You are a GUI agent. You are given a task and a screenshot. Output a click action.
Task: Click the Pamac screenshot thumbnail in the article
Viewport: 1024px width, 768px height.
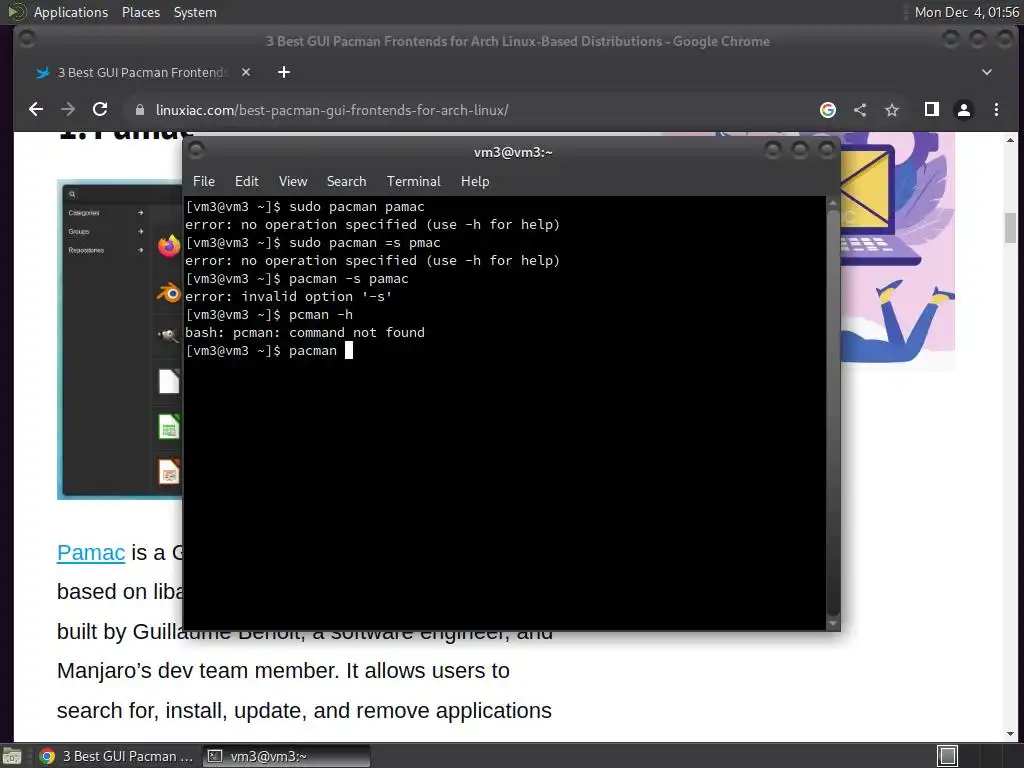(x=120, y=340)
